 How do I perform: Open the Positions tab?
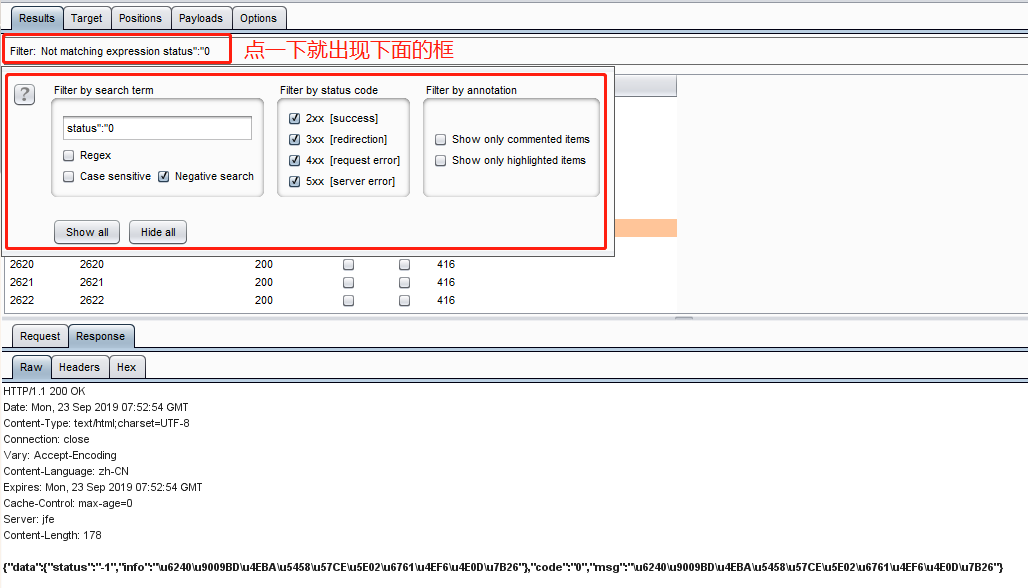pyautogui.click(x=140, y=18)
